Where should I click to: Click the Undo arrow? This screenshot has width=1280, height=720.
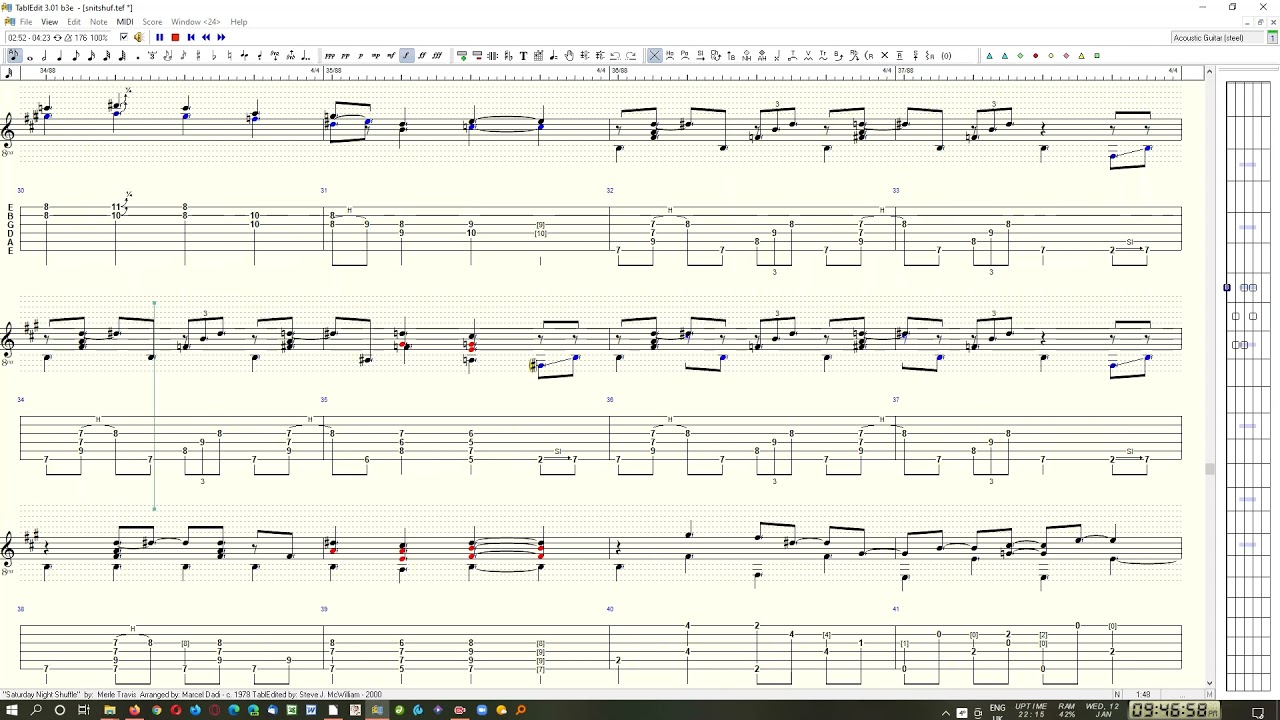point(615,56)
